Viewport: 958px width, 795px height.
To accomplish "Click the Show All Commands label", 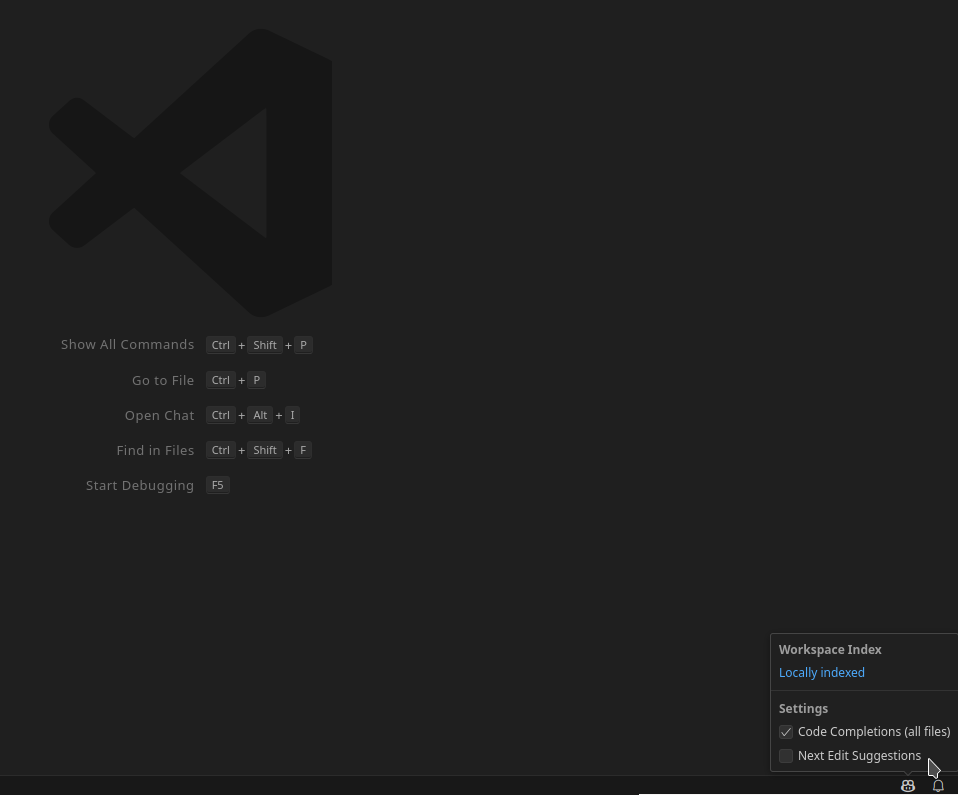I will (x=127, y=345).
